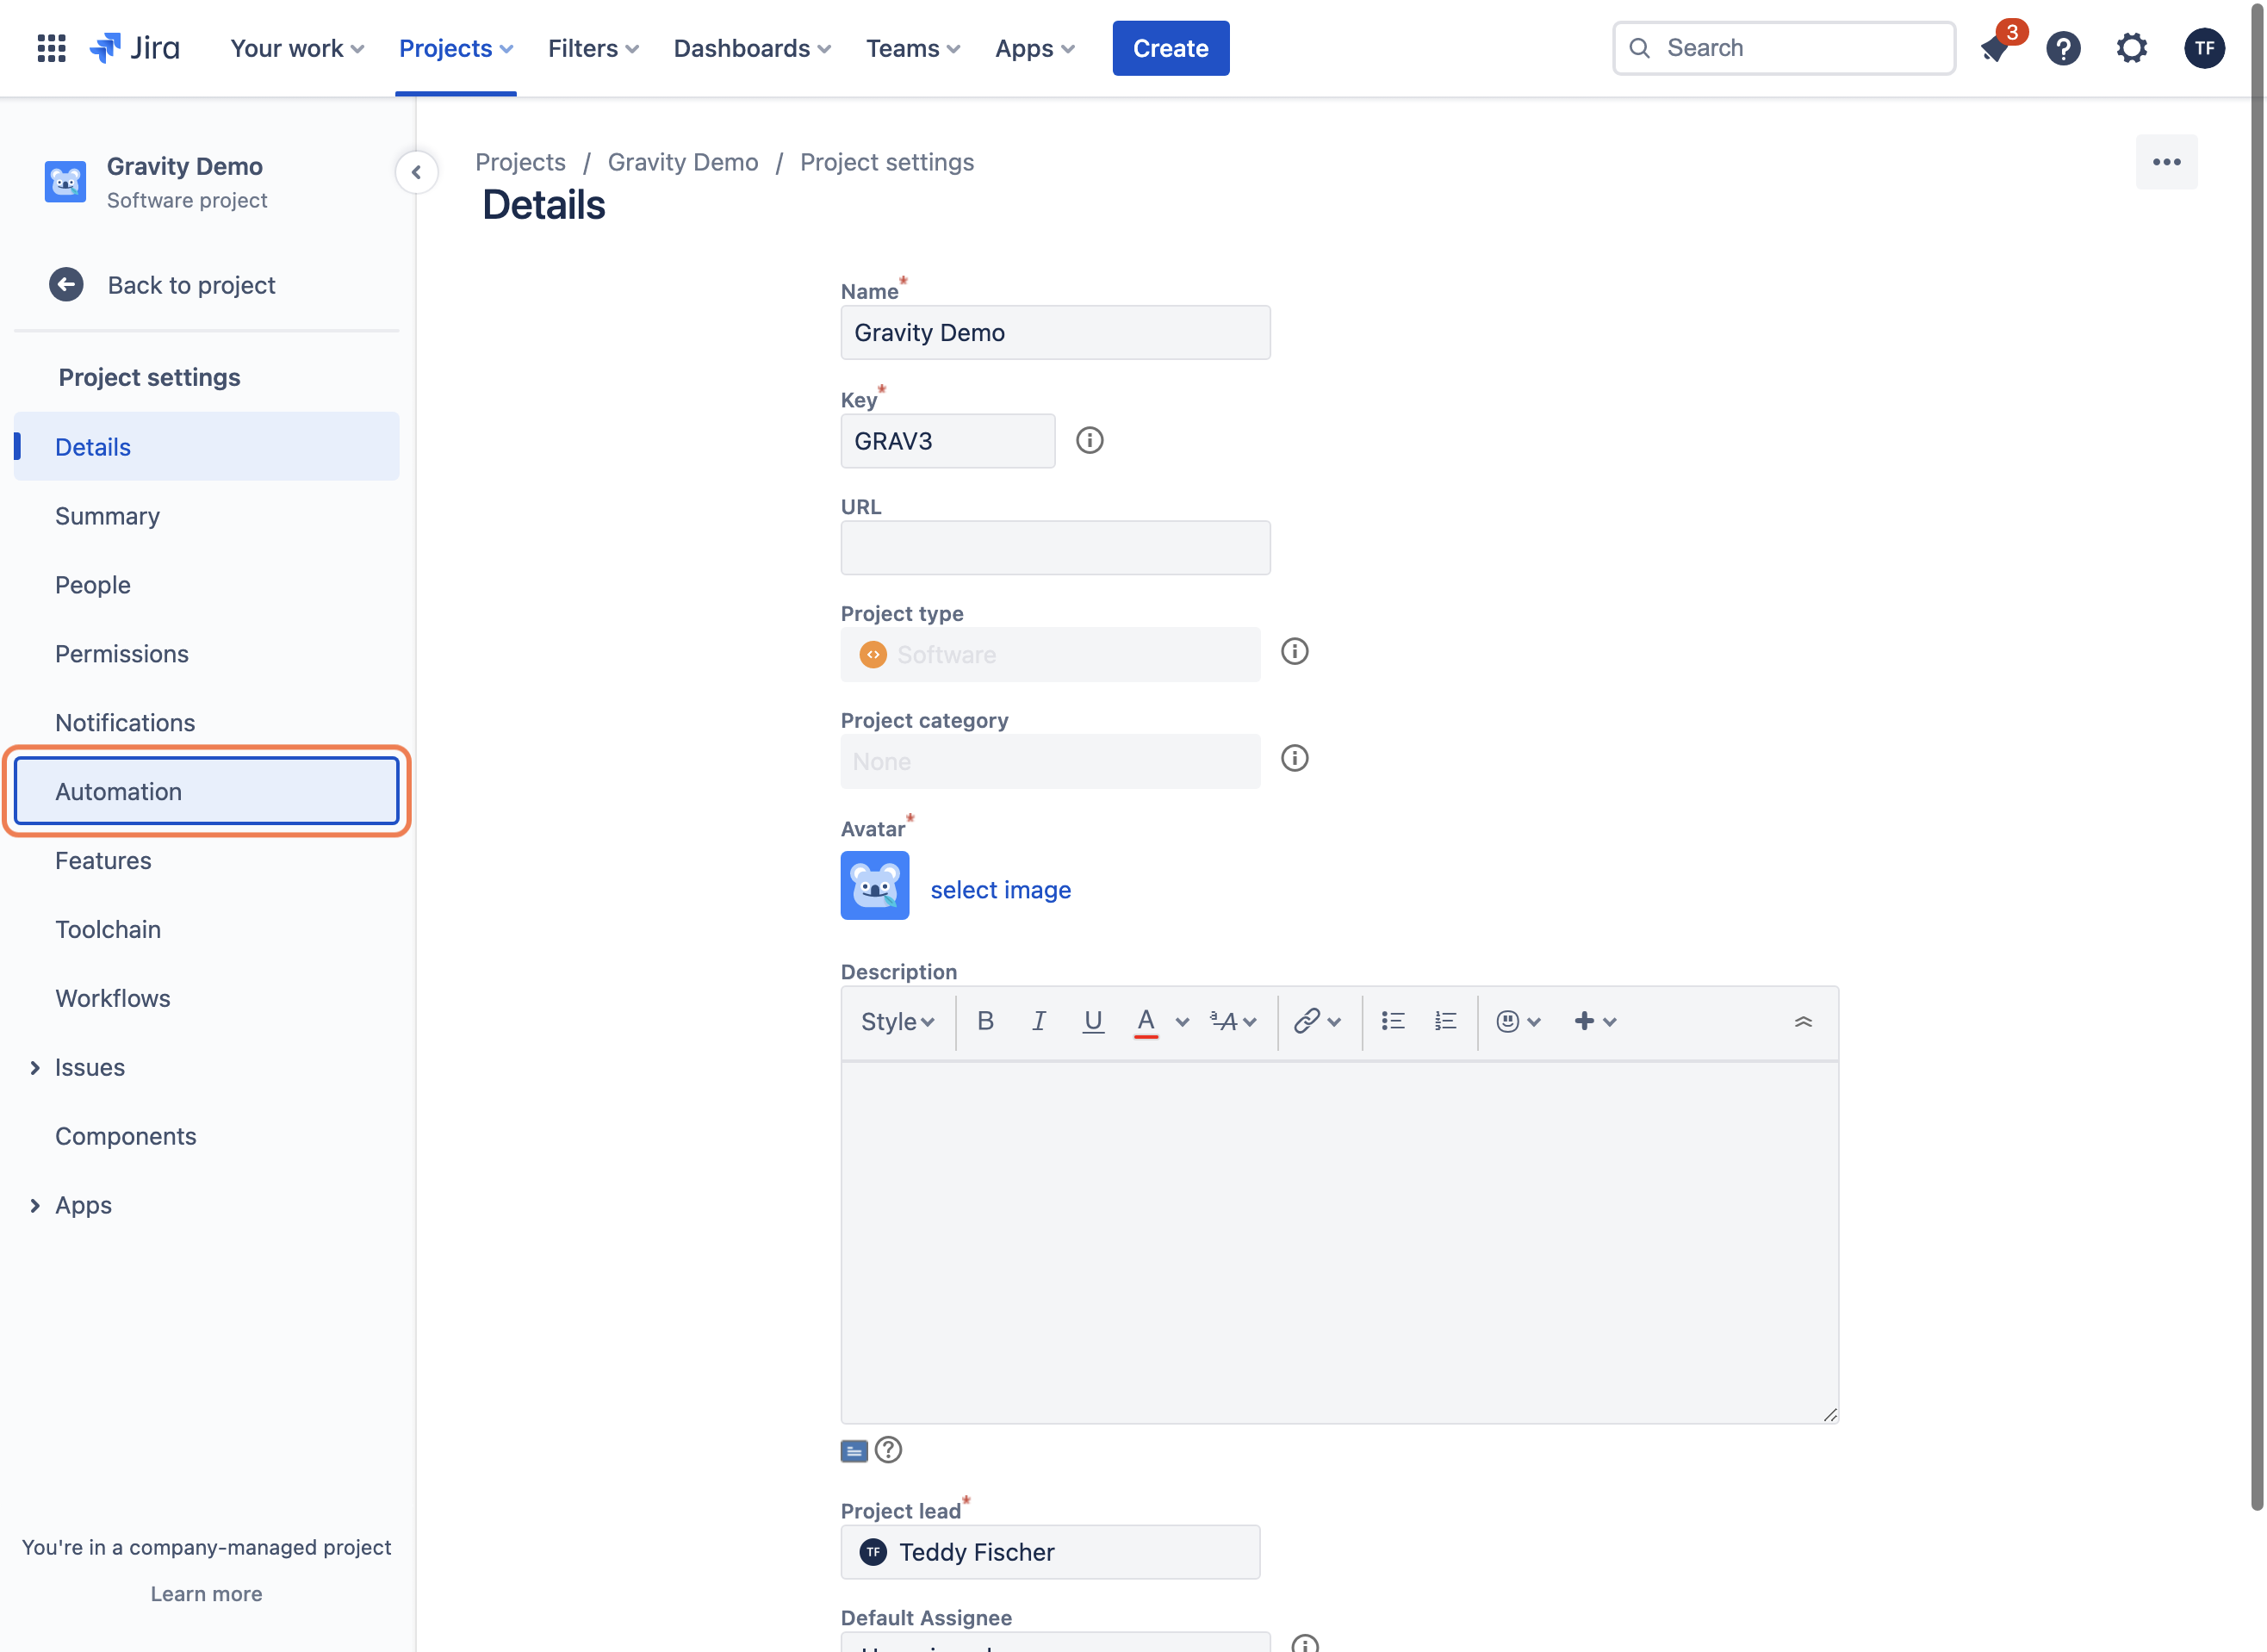The width and height of the screenshot is (2267, 1652).
Task: Open Notifications settings page
Action: (x=207, y=723)
